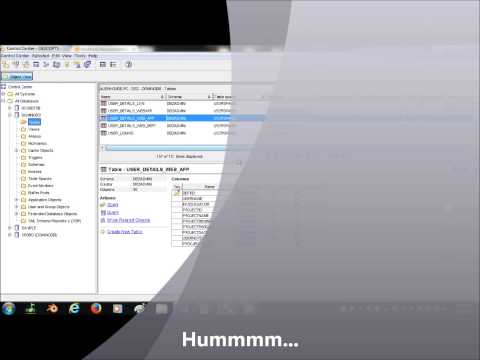Expand the Federated Database Objects folder
This screenshot has height=360, width=480.
pyautogui.click(x=16, y=214)
